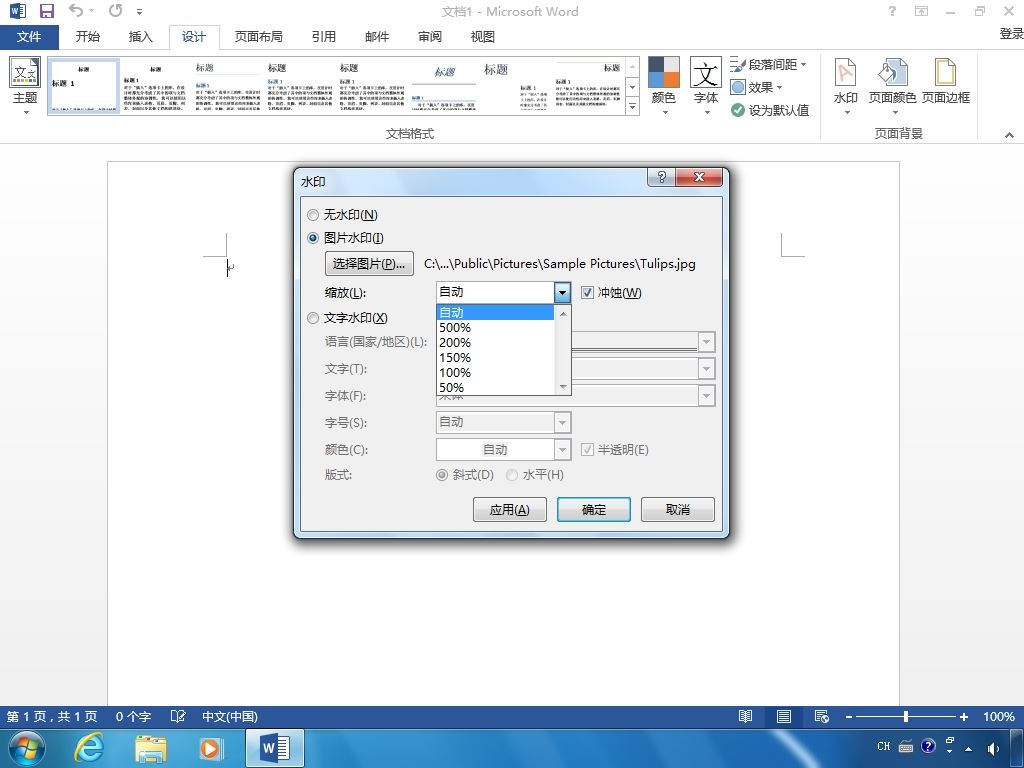Screen dimensions: 1024x768
Task: Choose 500% in the scale list
Action: [x=496, y=328]
